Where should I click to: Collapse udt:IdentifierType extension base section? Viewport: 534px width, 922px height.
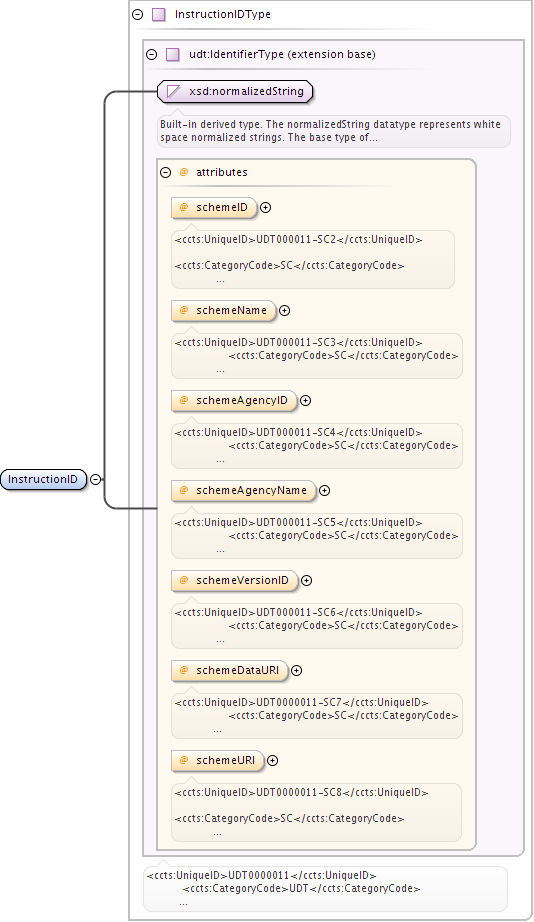152,55
